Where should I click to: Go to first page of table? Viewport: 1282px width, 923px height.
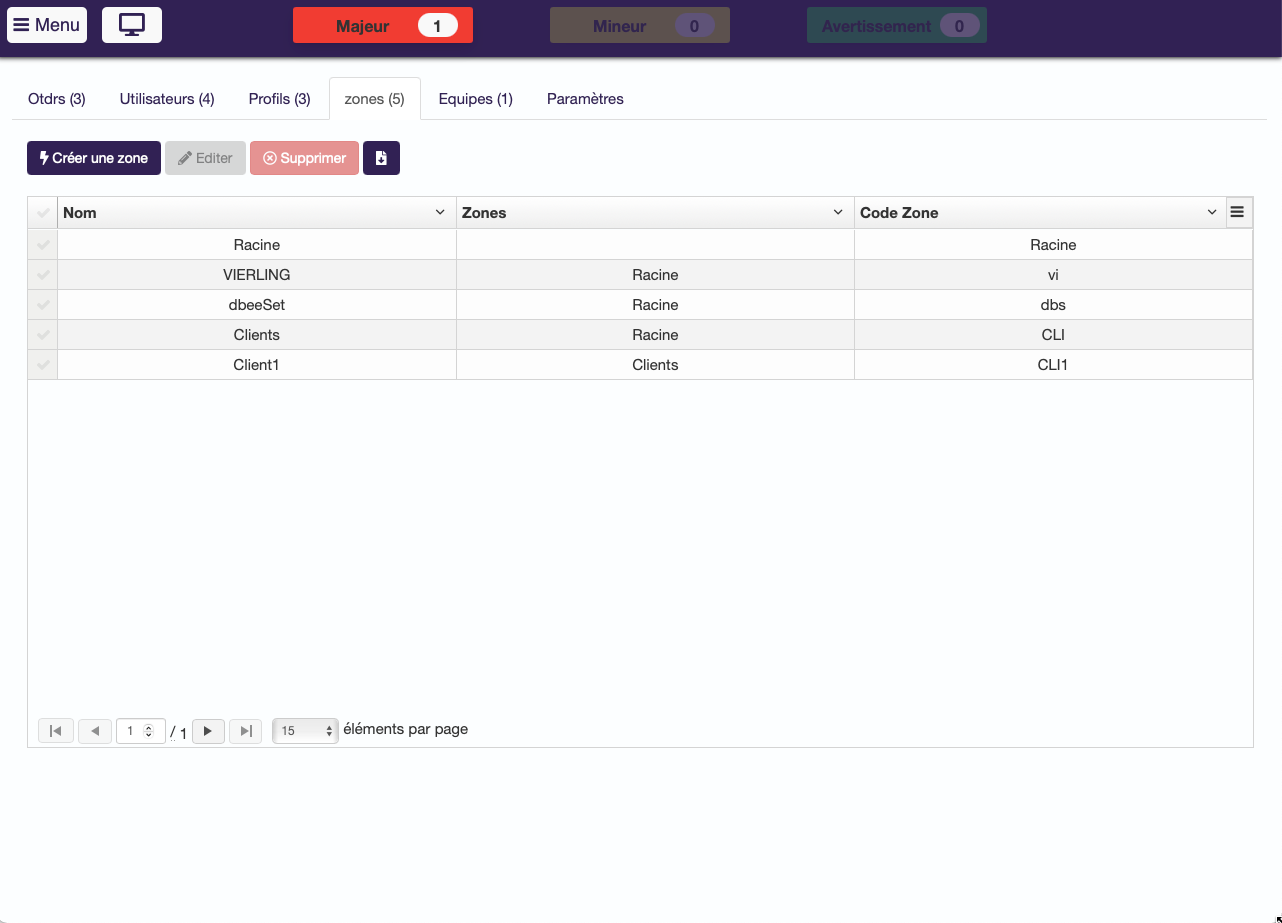pos(56,731)
